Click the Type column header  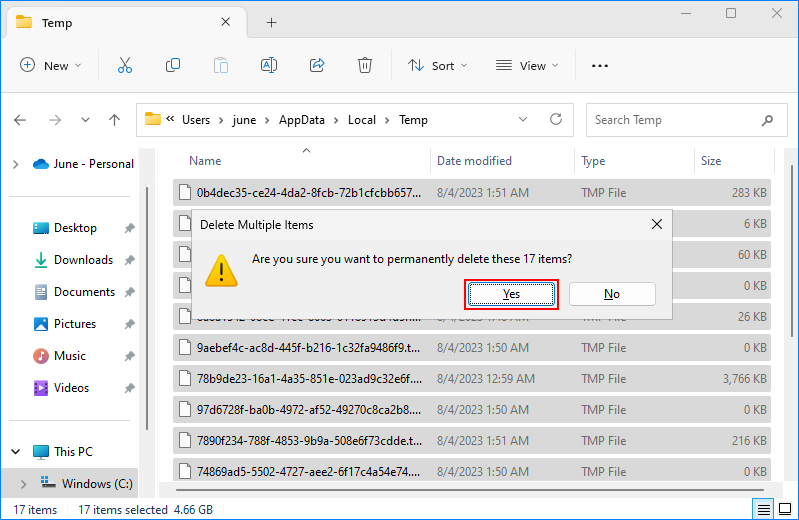[593, 161]
